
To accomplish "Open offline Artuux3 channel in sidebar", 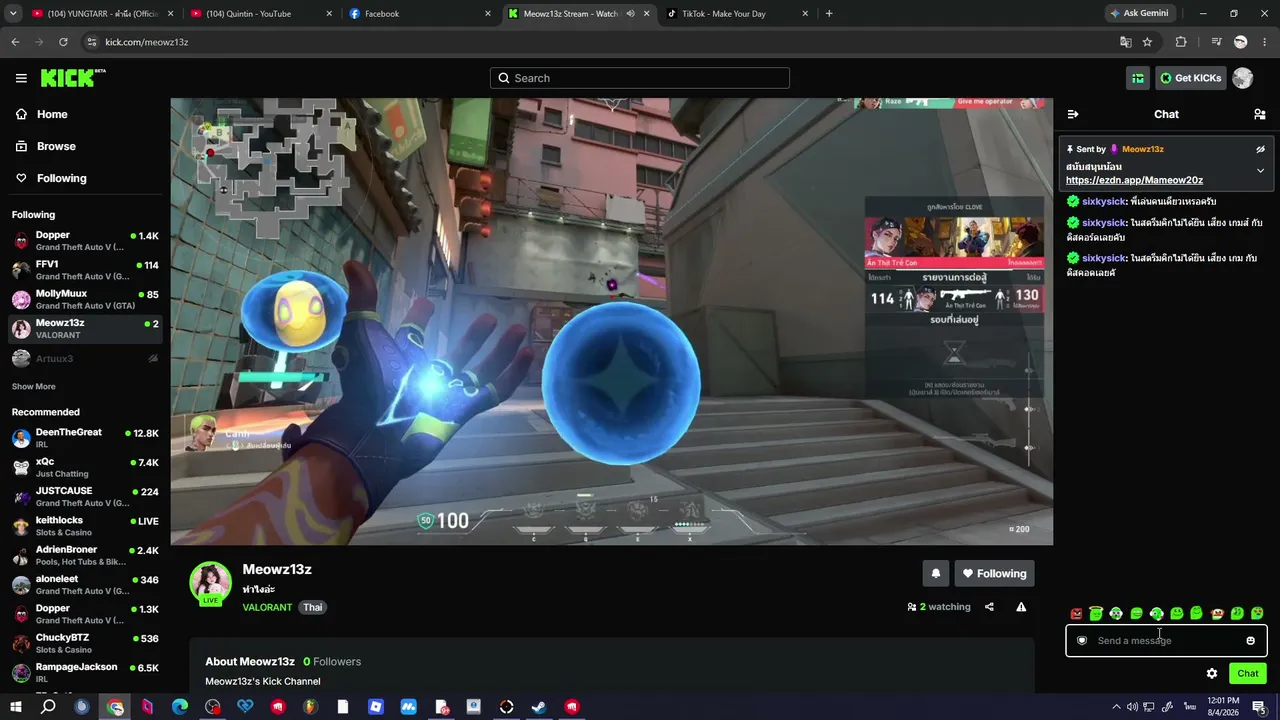I will click(x=85, y=358).
